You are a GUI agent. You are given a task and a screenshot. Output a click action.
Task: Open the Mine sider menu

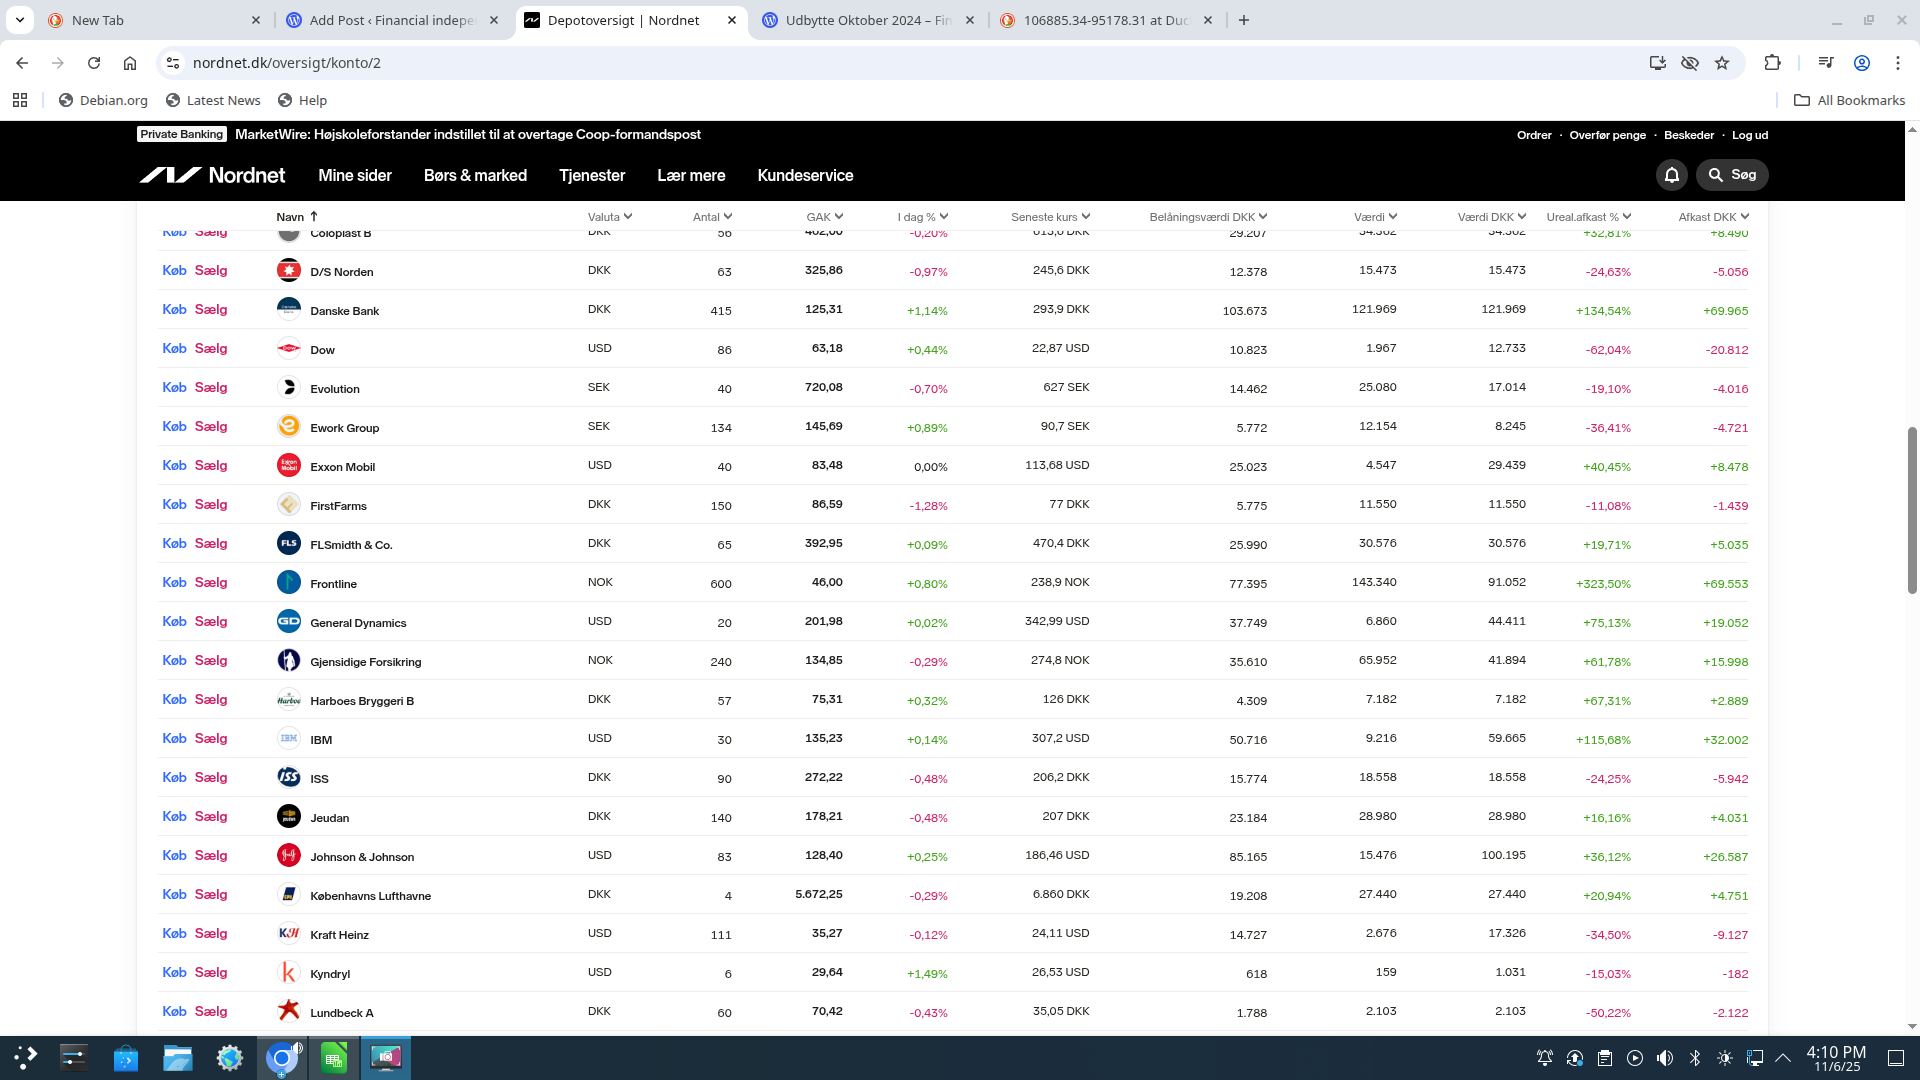(x=355, y=175)
